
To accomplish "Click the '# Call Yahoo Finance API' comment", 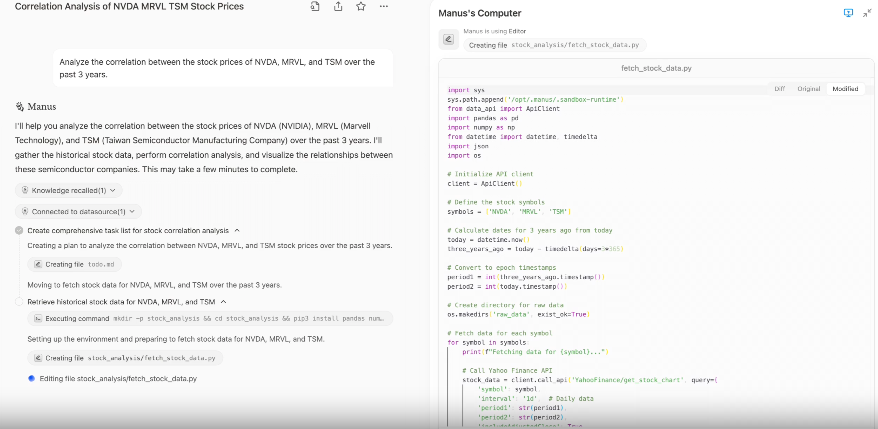I will 507,371.
